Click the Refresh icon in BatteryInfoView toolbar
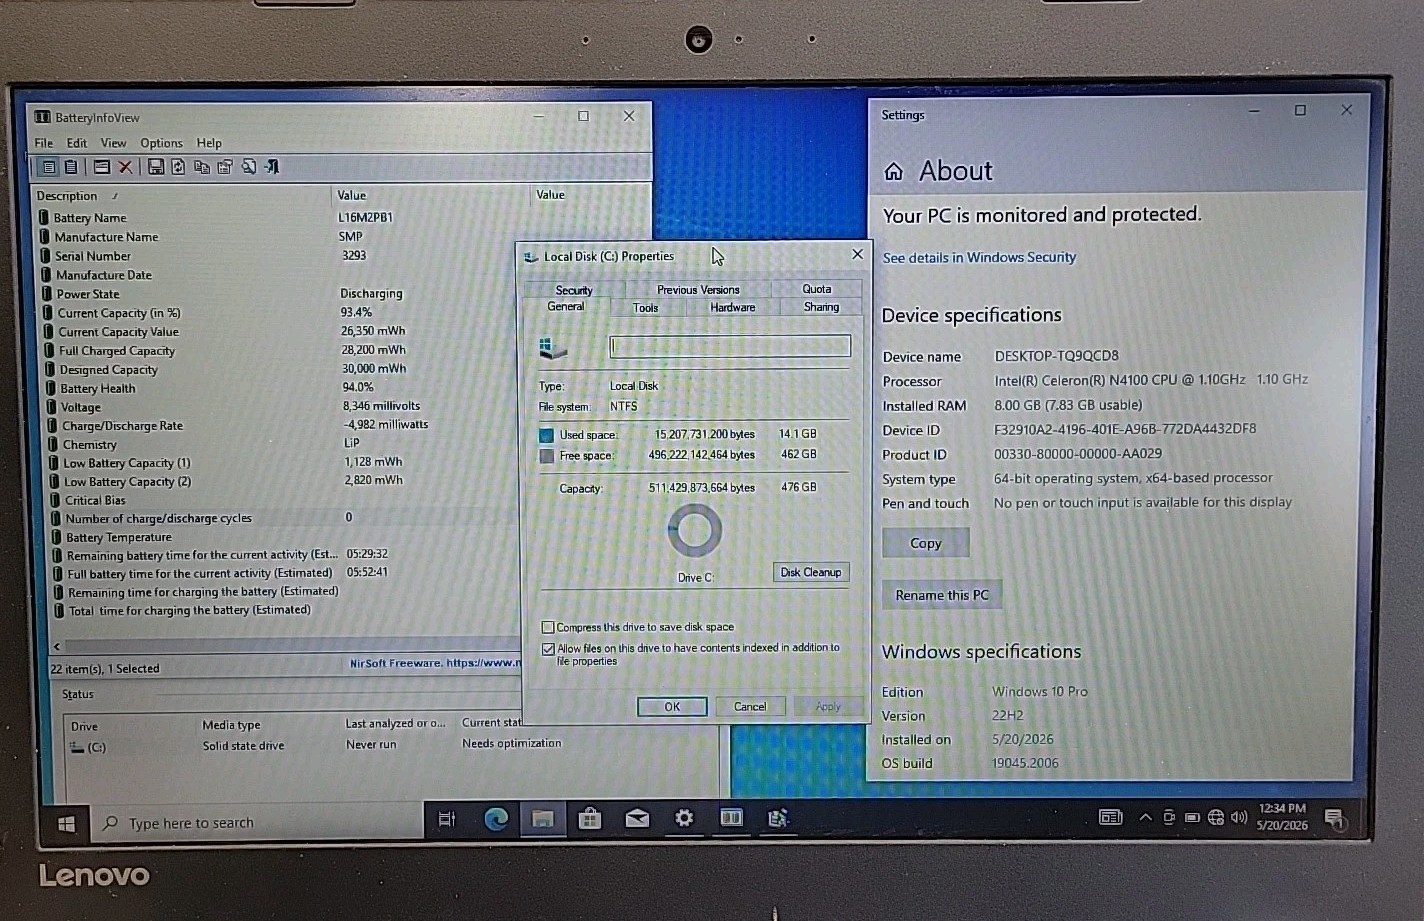The width and height of the screenshot is (1424, 921). click(x=178, y=167)
